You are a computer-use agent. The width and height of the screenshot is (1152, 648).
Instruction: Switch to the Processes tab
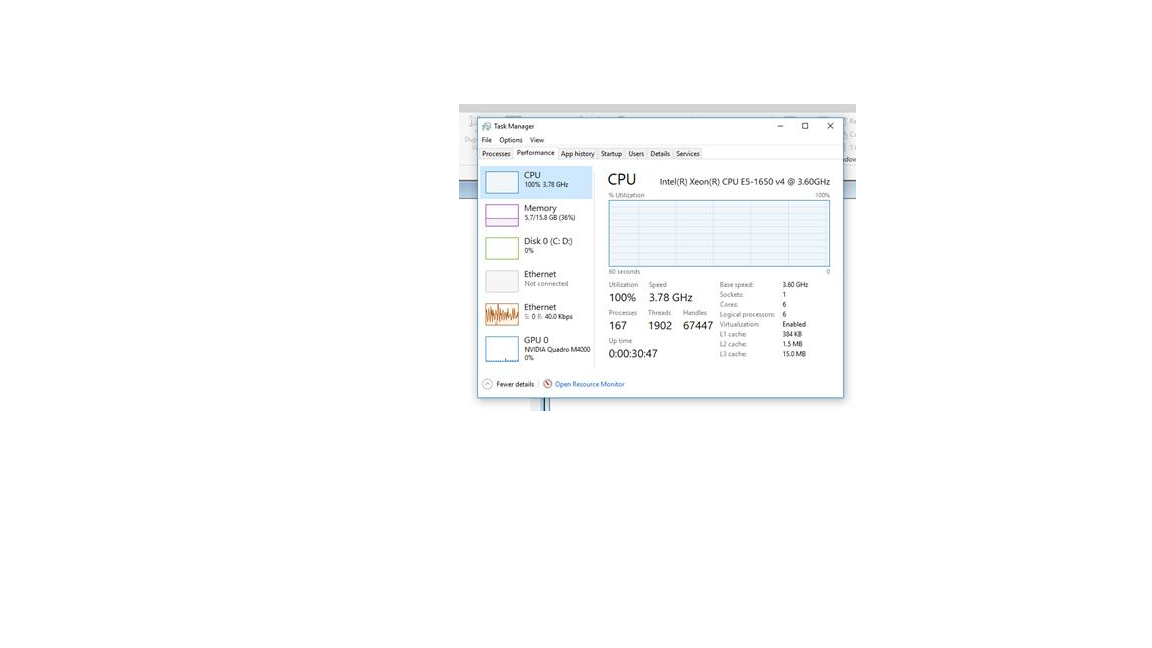(x=496, y=153)
